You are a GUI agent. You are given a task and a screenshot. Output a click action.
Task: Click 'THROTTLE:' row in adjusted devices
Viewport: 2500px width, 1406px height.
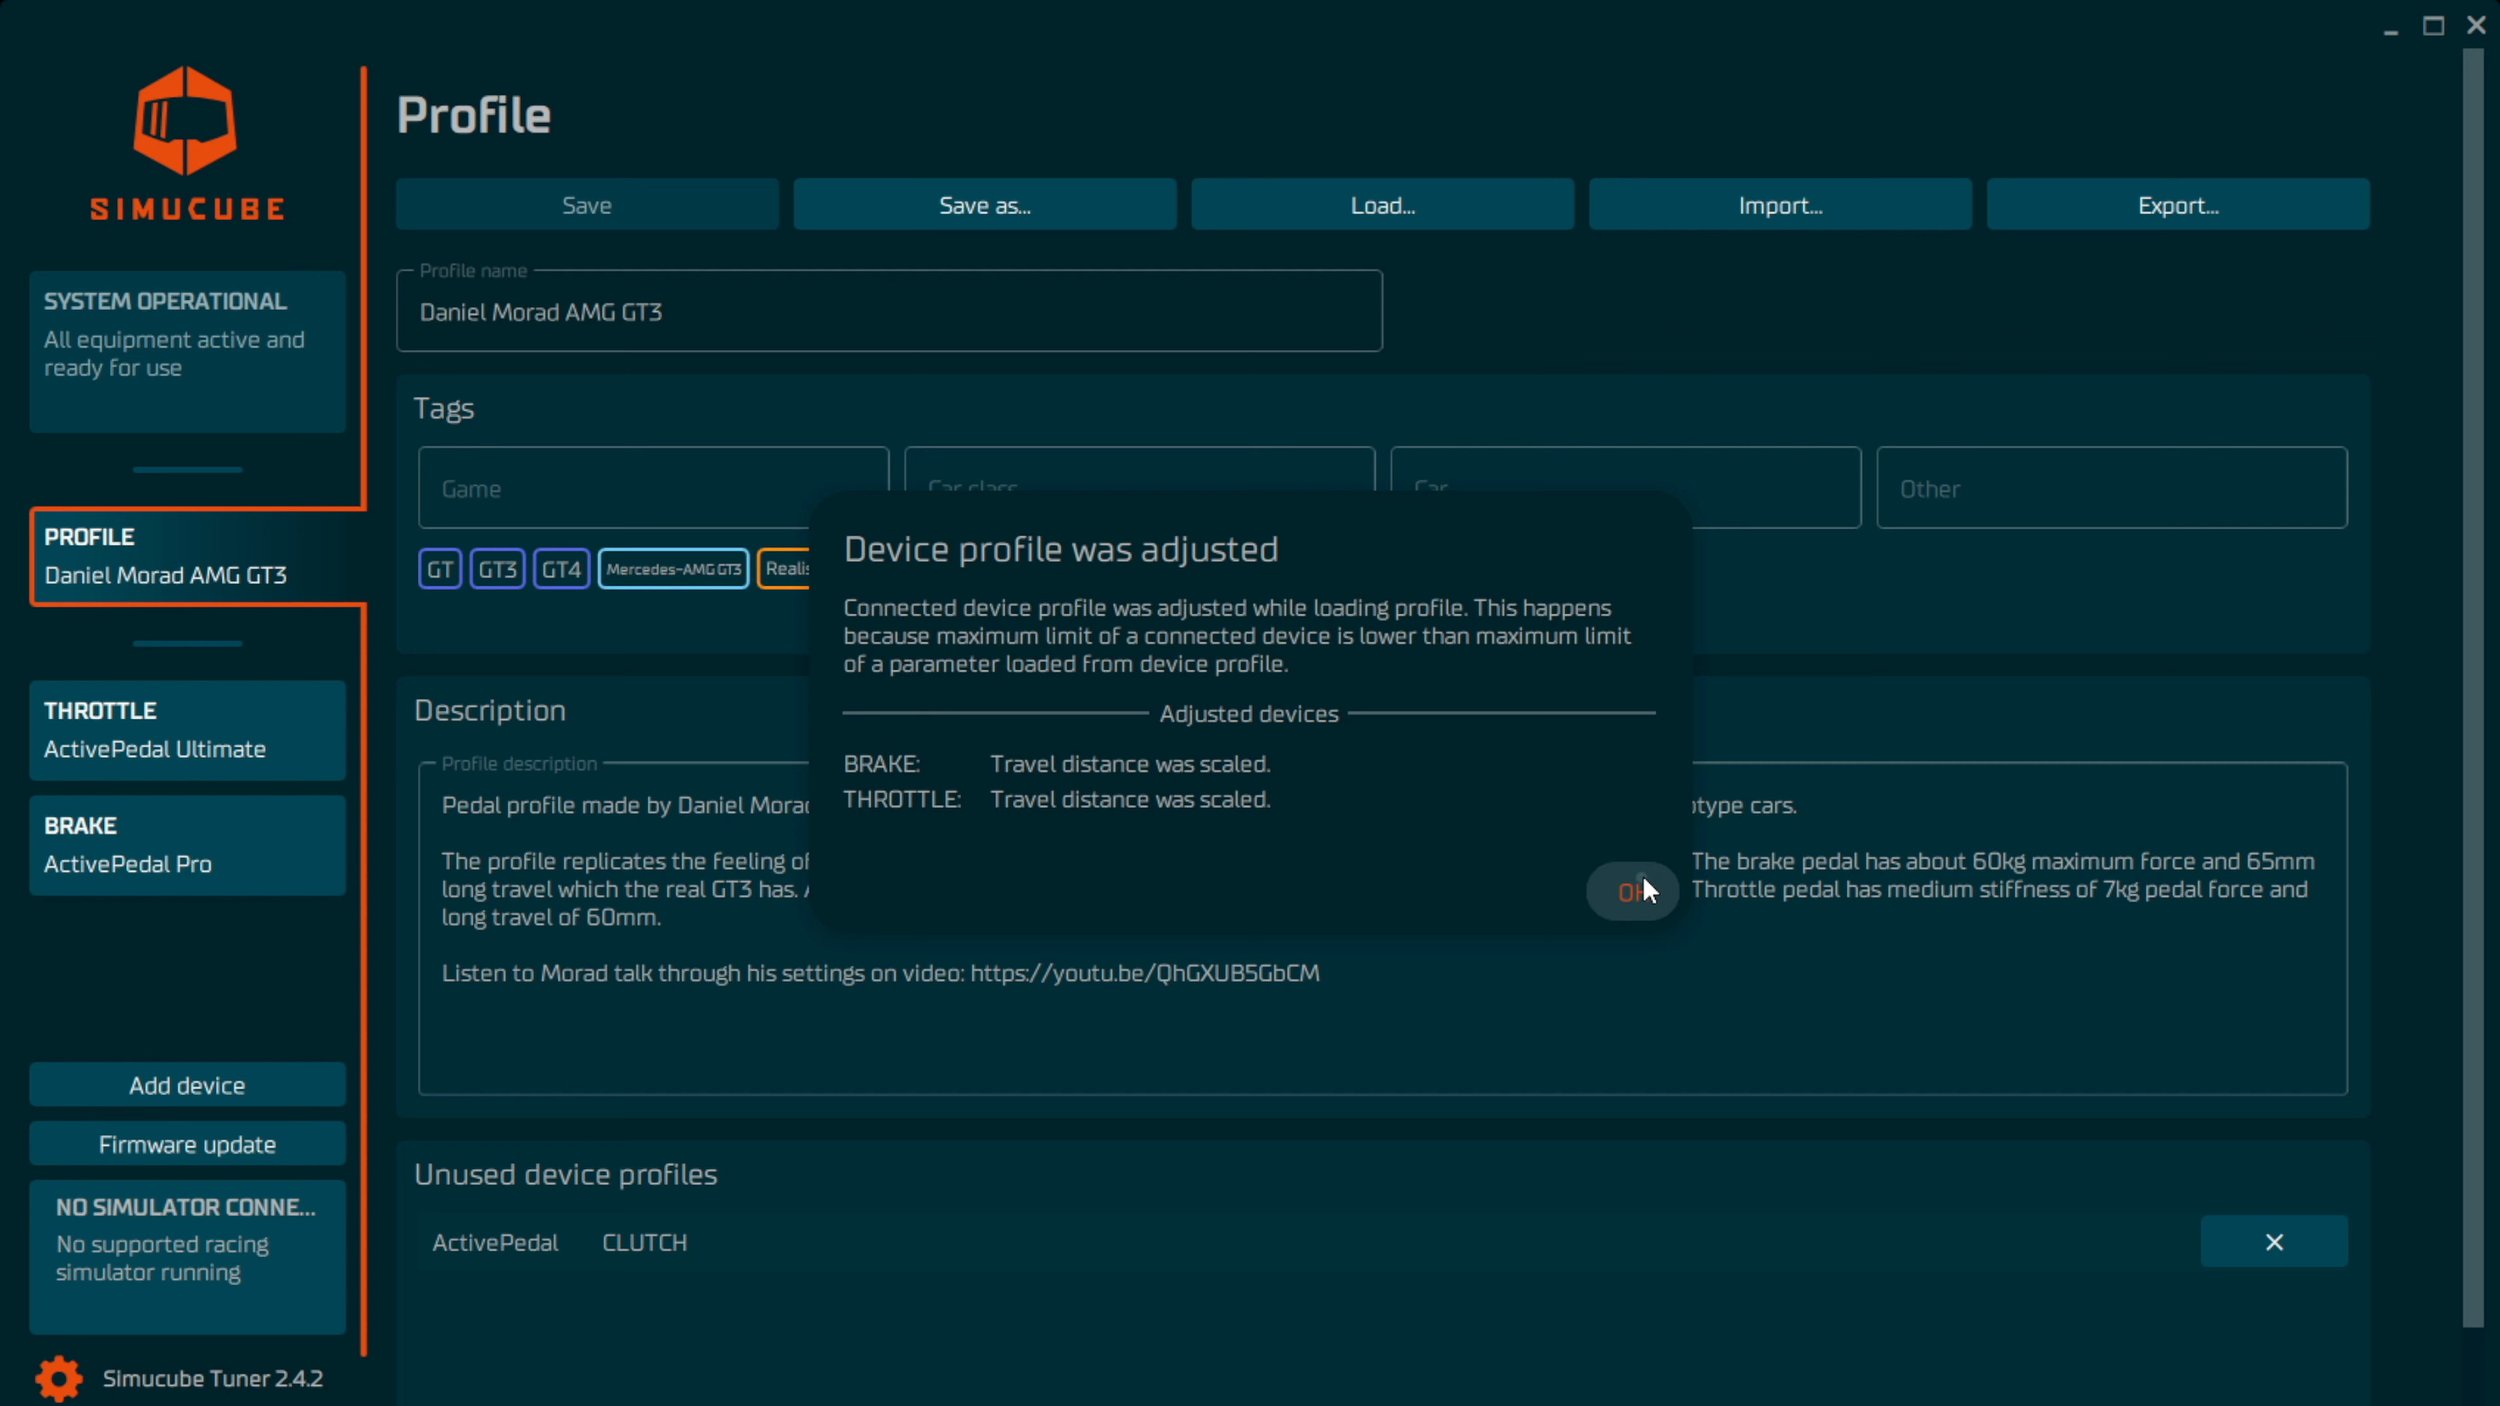pos(1057,800)
